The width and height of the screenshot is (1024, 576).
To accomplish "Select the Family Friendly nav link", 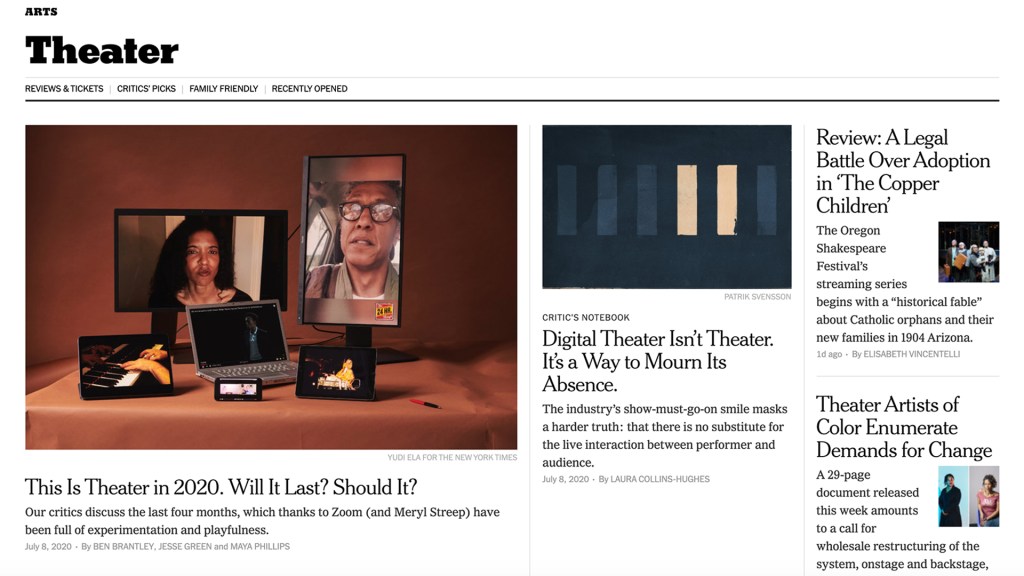I will pyautogui.click(x=223, y=89).
